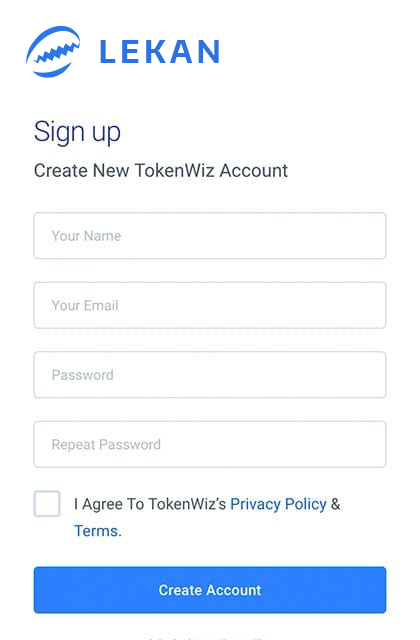The height and width of the screenshot is (640, 420).
Task: Open the Terms link
Action: coord(98,531)
